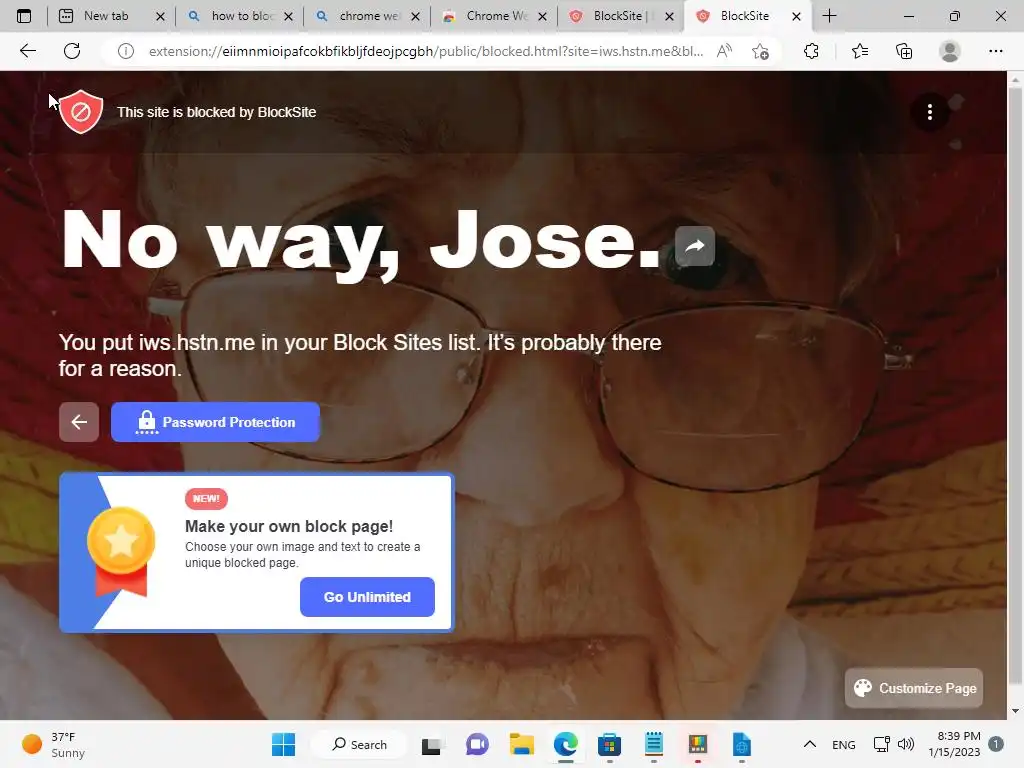Open the clock showing 8:39 PM
The width and height of the screenshot is (1024, 768).
954,744
